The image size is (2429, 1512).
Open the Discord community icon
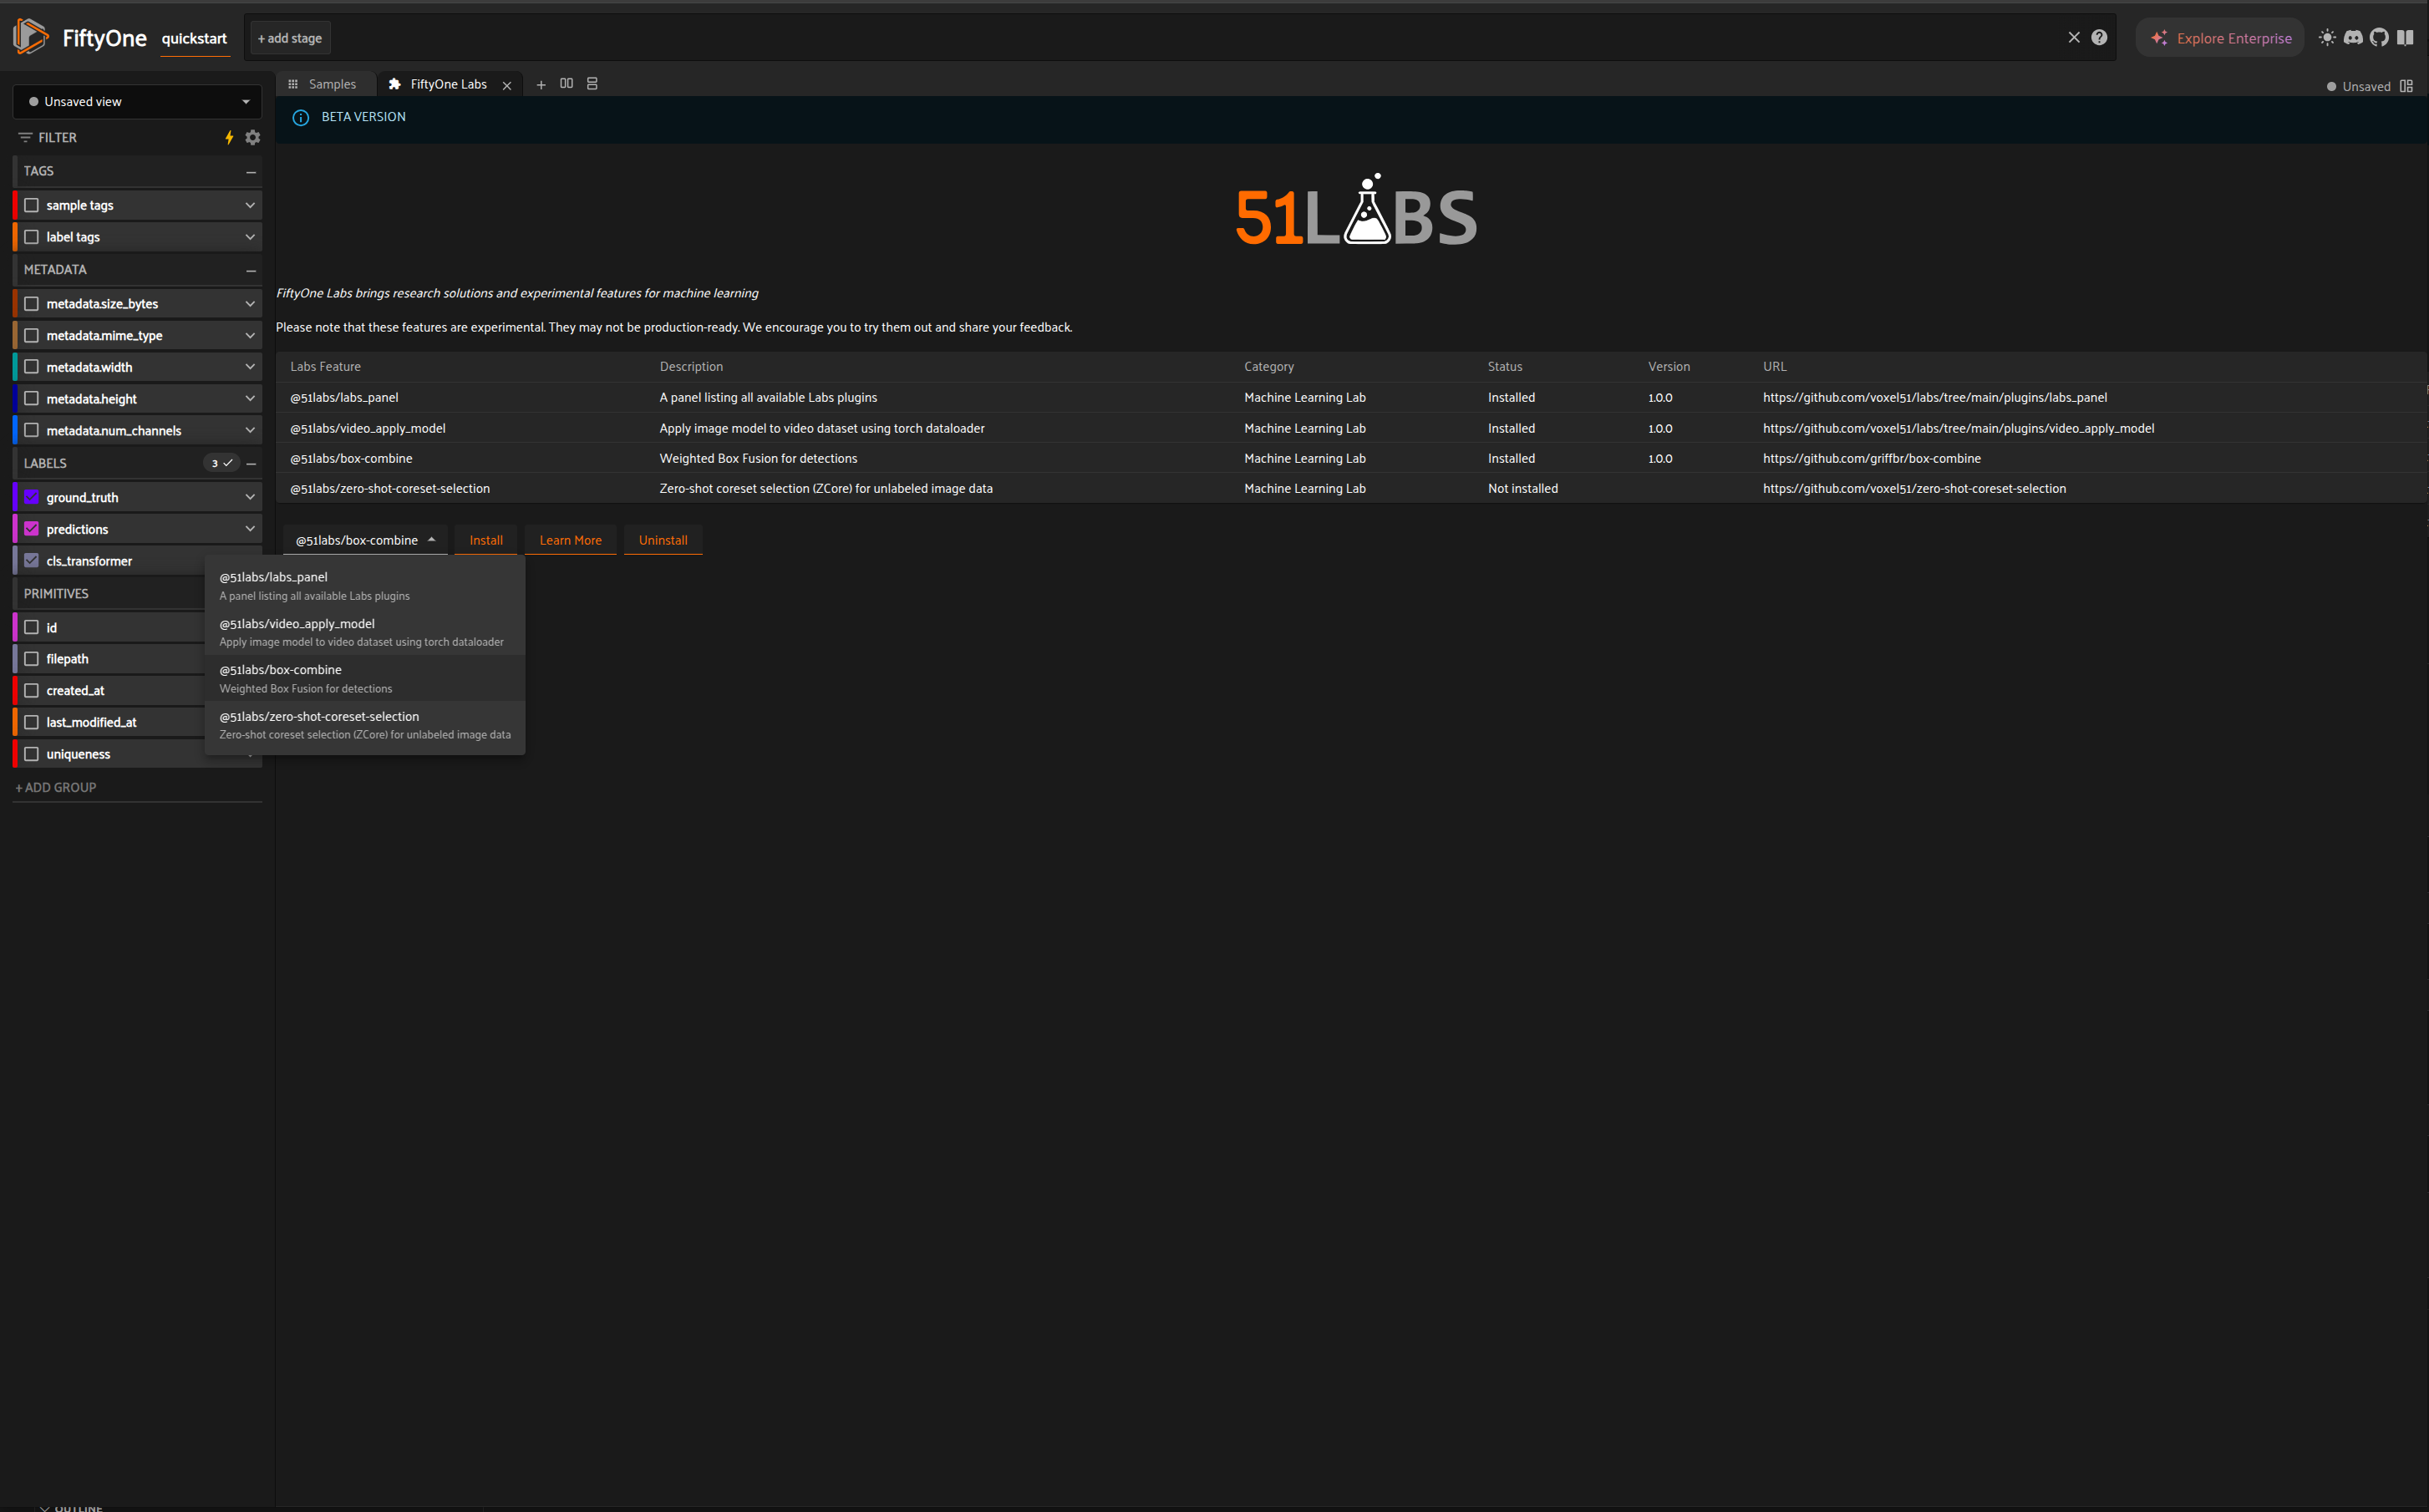coord(2353,38)
